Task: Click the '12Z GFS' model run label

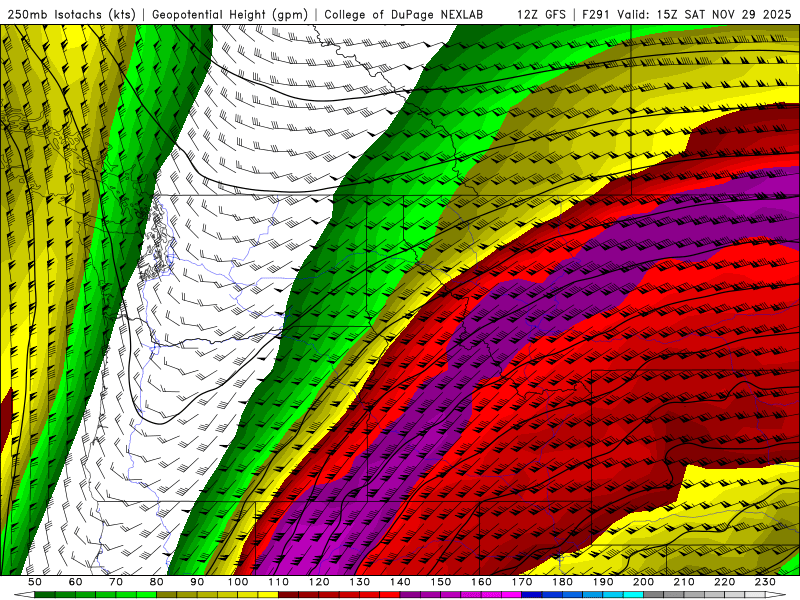Action: [x=541, y=15]
